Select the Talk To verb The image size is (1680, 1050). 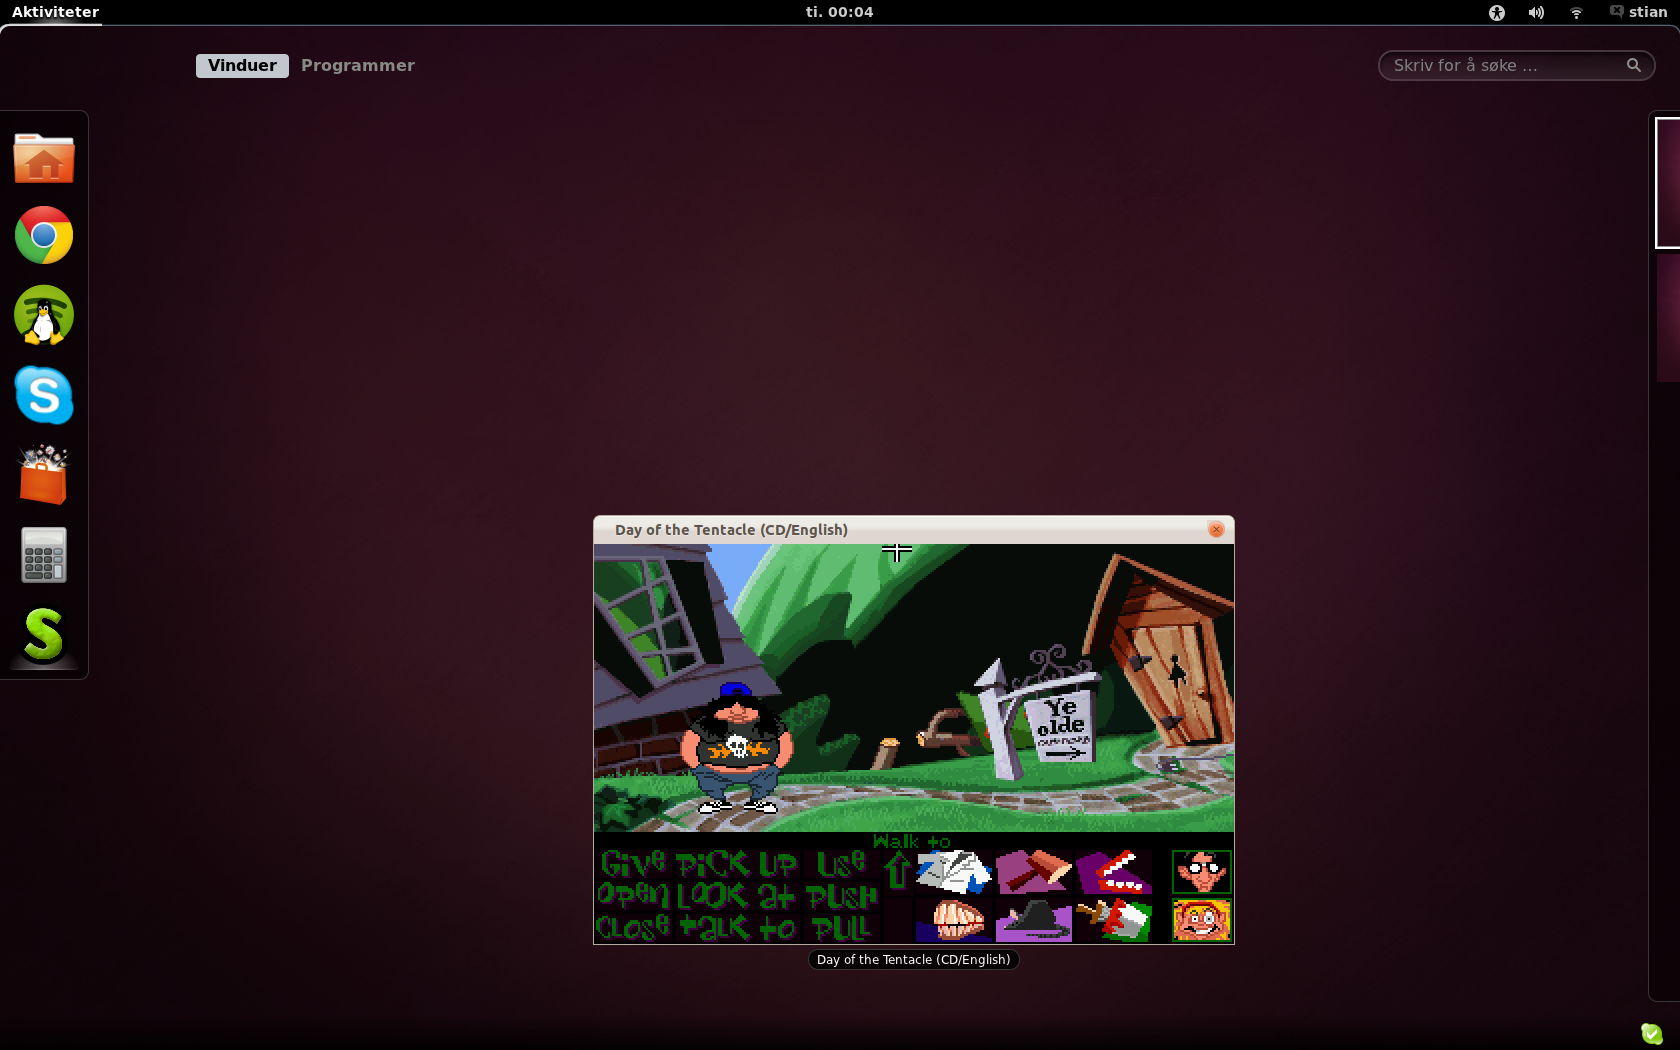[x=737, y=927]
